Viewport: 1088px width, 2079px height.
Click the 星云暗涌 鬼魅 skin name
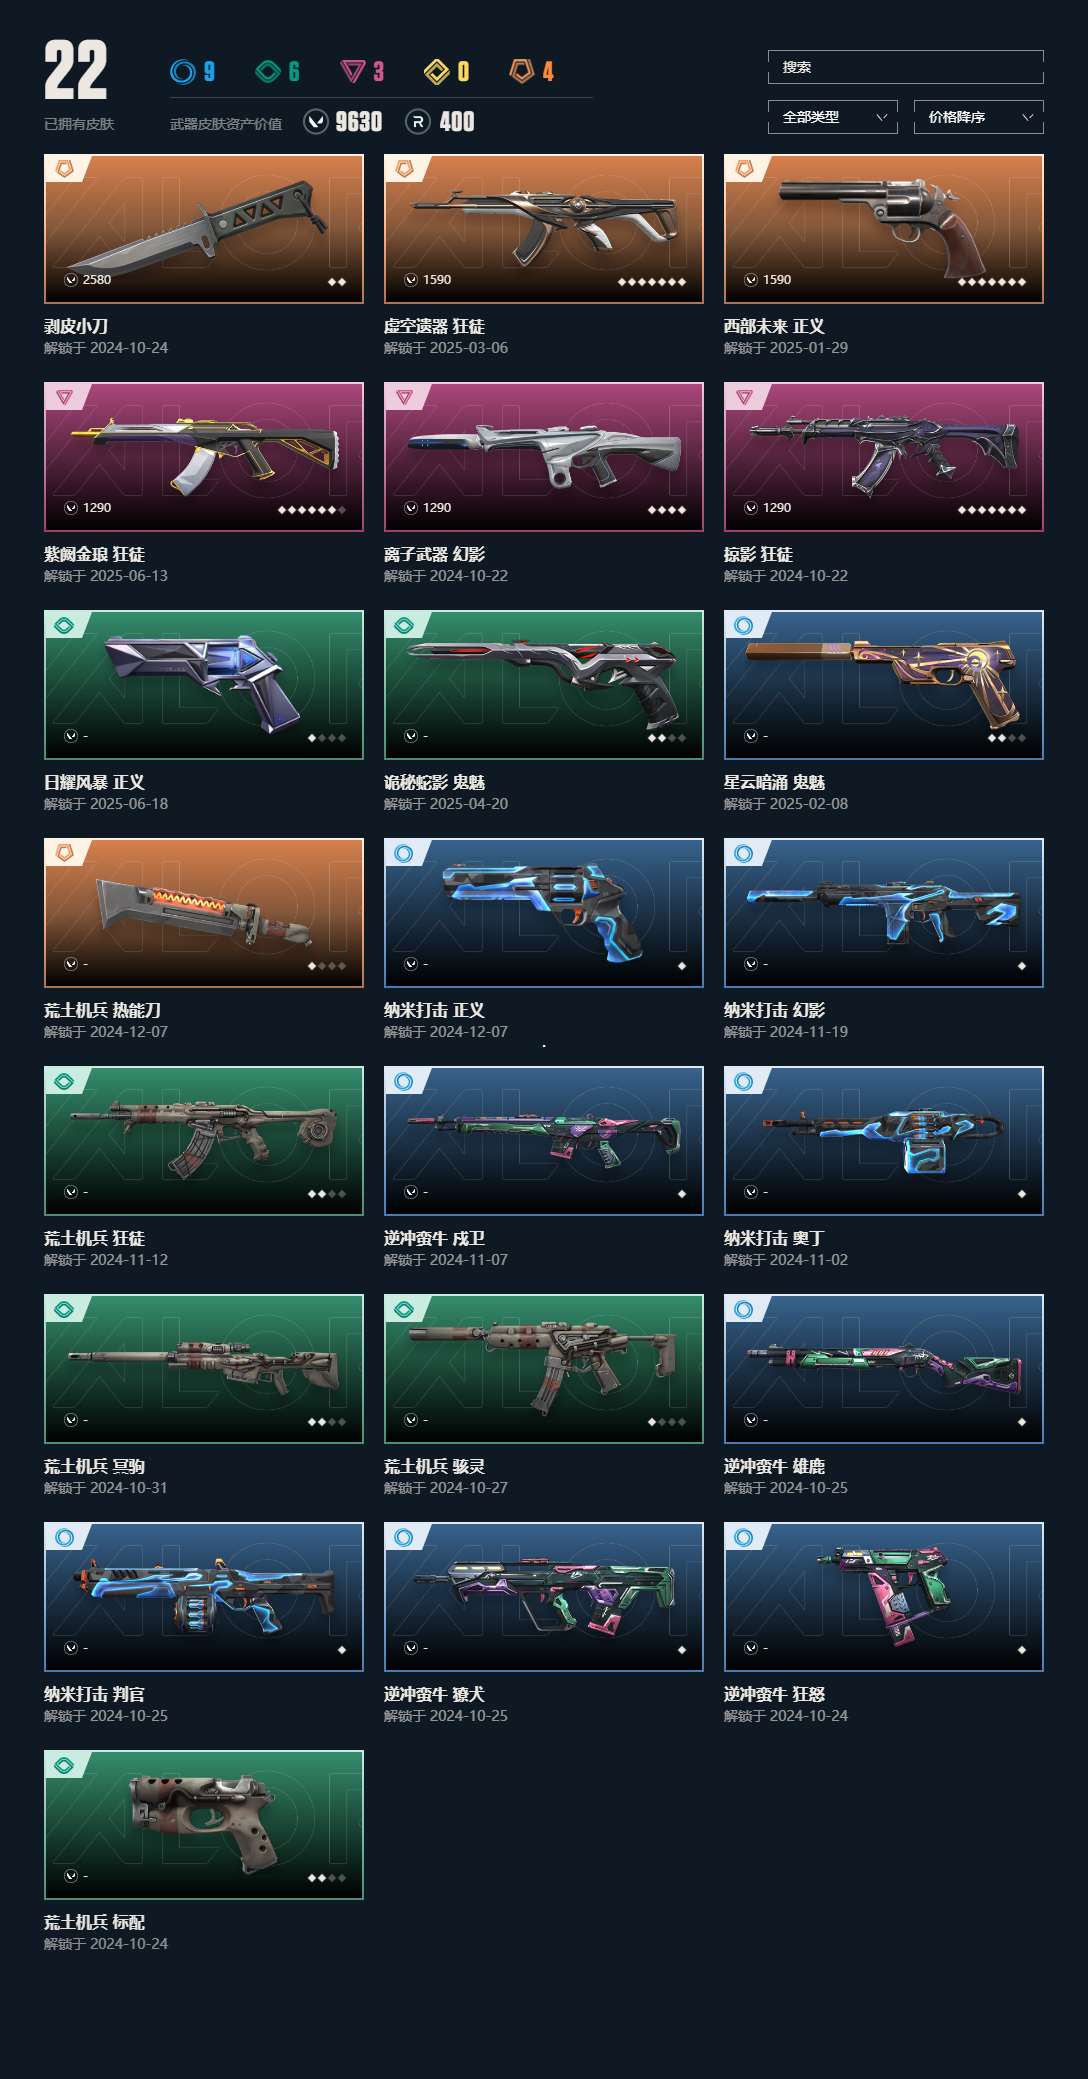(x=774, y=782)
